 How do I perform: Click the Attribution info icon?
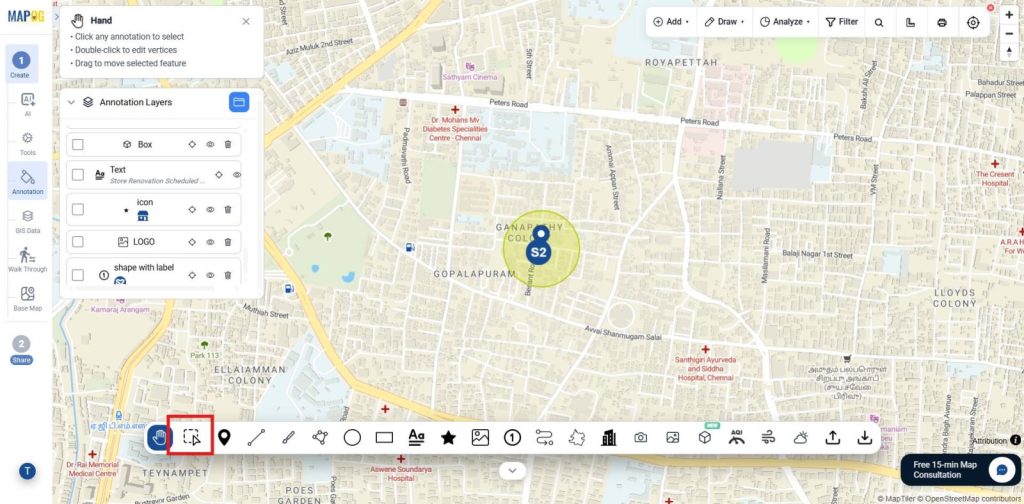click(x=1016, y=441)
